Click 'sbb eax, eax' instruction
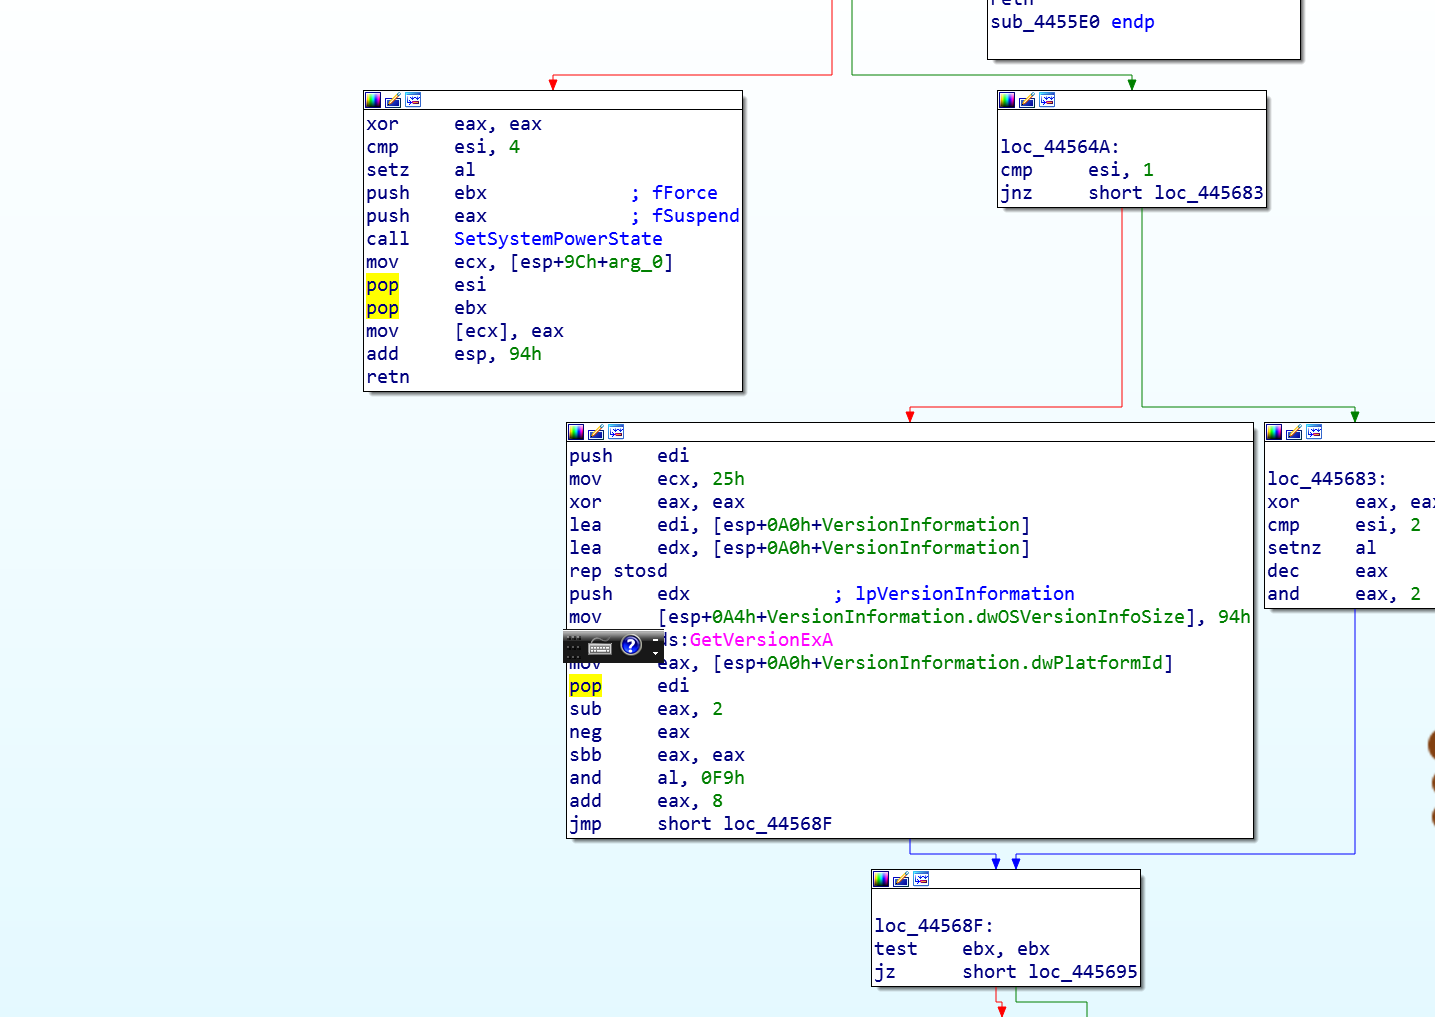The width and height of the screenshot is (1435, 1017). 657,755
